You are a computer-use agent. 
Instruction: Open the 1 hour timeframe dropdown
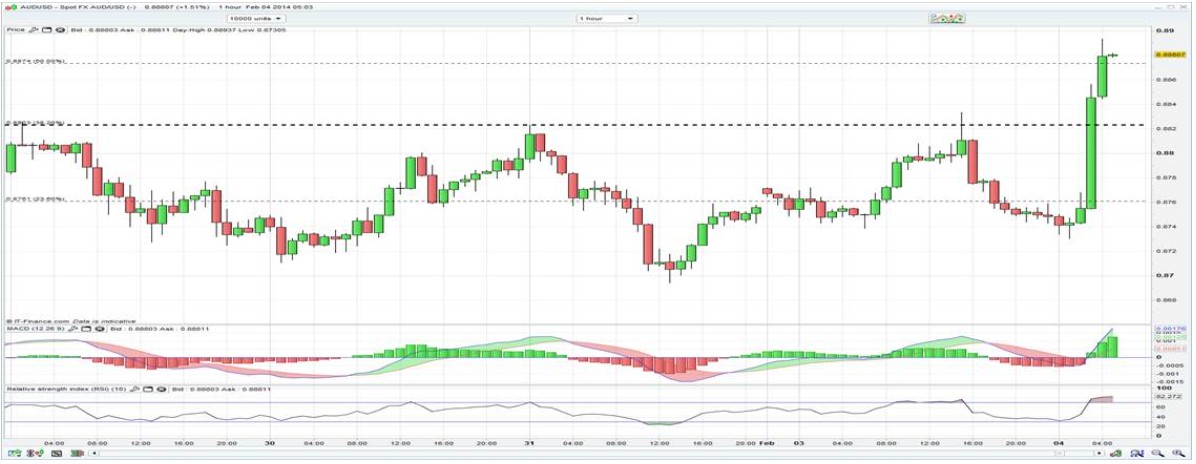pyautogui.click(x=606, y=18)
